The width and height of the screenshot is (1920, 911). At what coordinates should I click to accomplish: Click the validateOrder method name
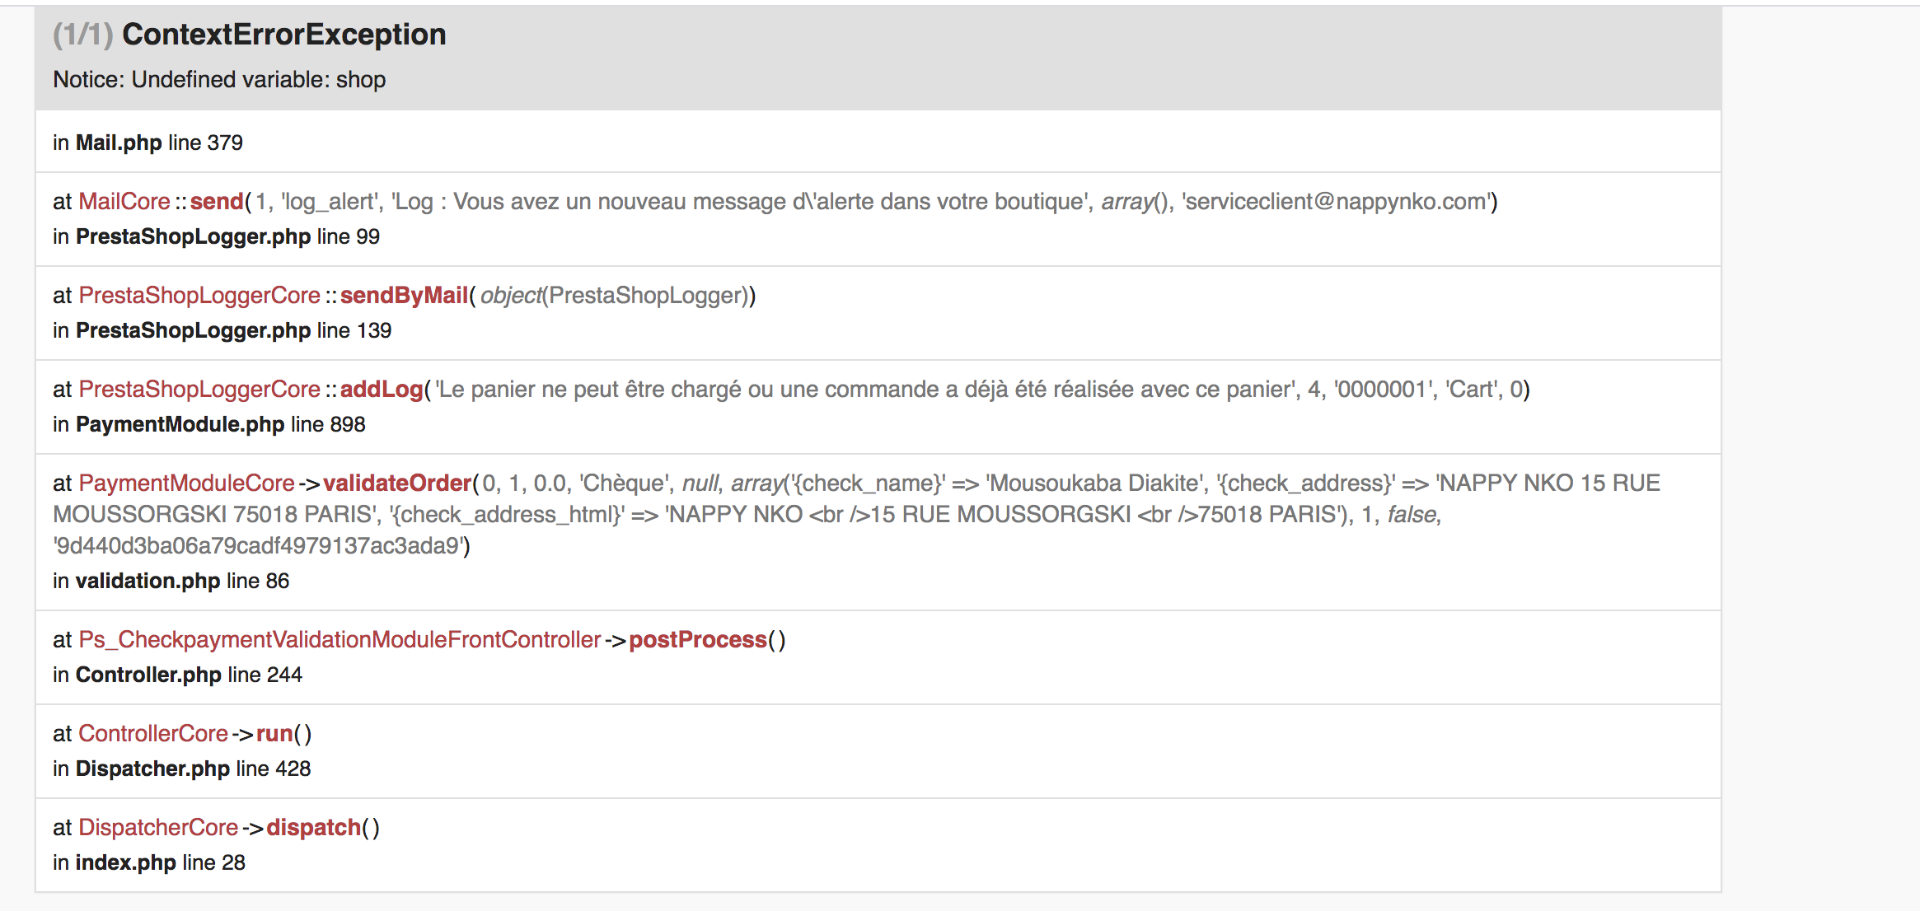396,484
